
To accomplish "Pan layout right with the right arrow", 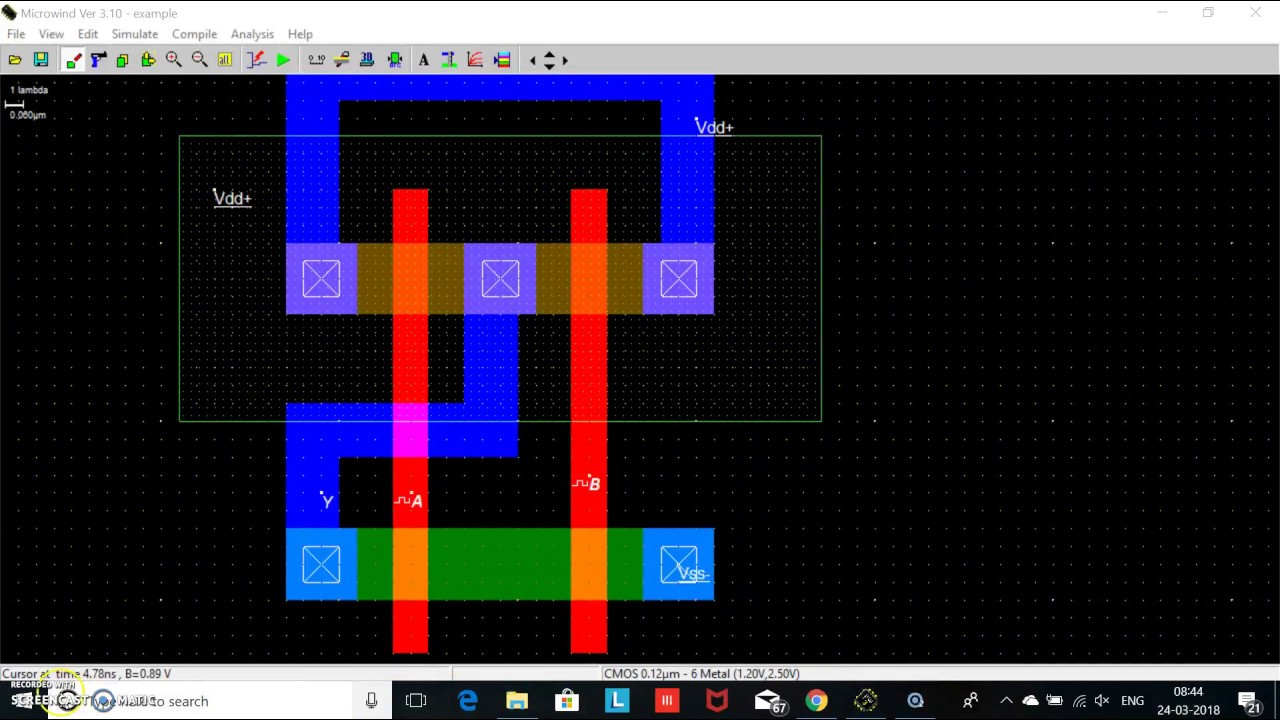I will [x=565, y=60].
